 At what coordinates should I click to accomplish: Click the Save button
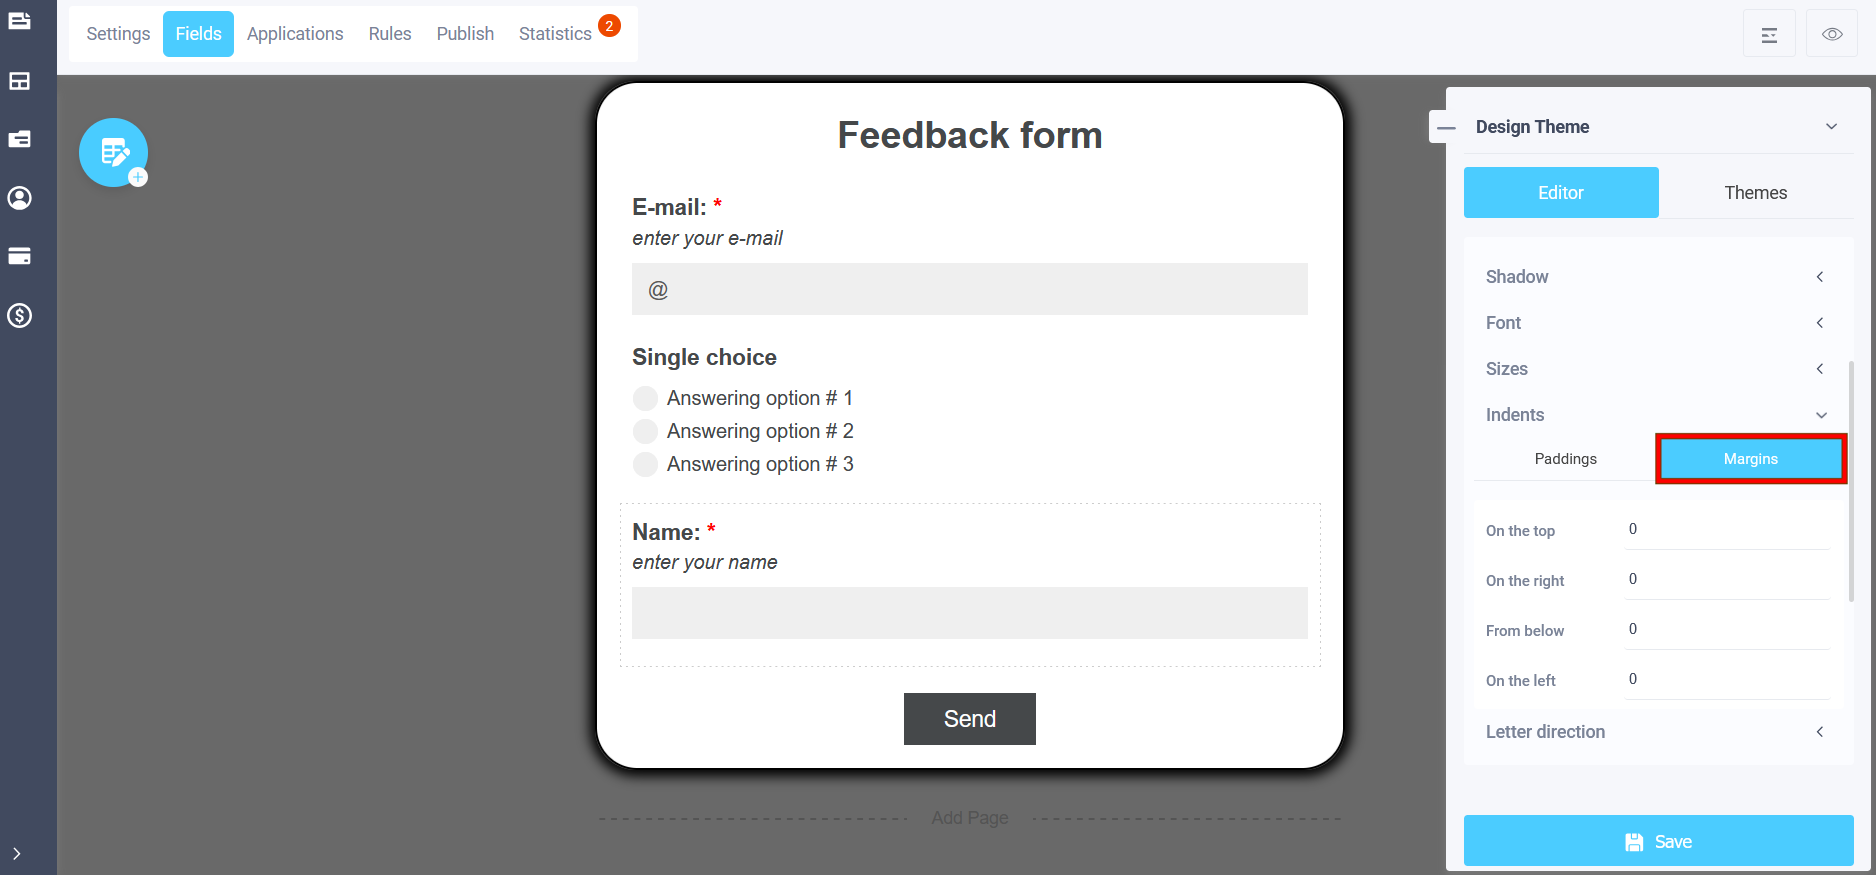coord(1659,841)
